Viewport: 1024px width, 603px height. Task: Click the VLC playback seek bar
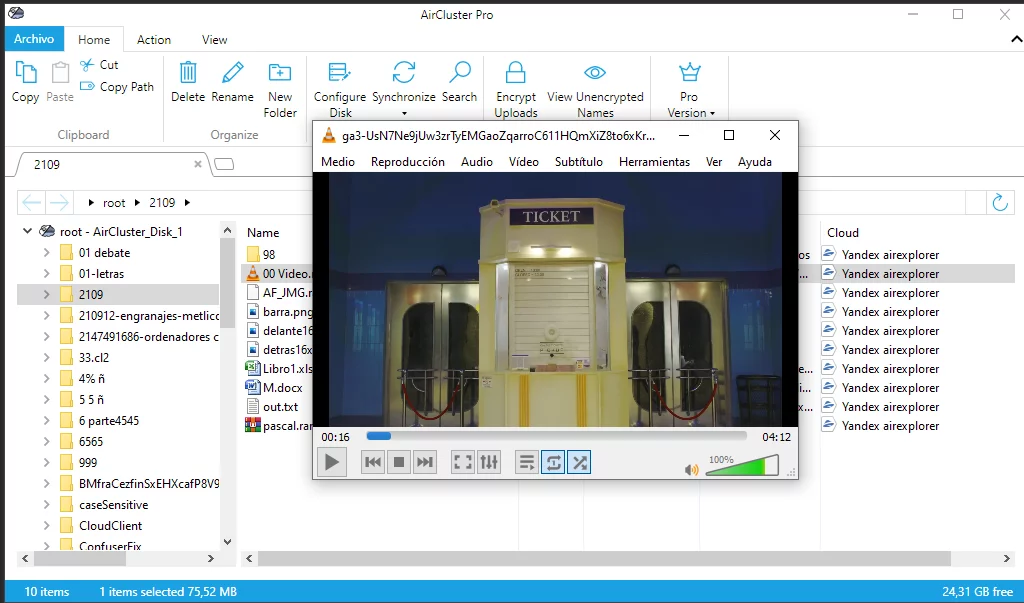(x=556, y=436)
